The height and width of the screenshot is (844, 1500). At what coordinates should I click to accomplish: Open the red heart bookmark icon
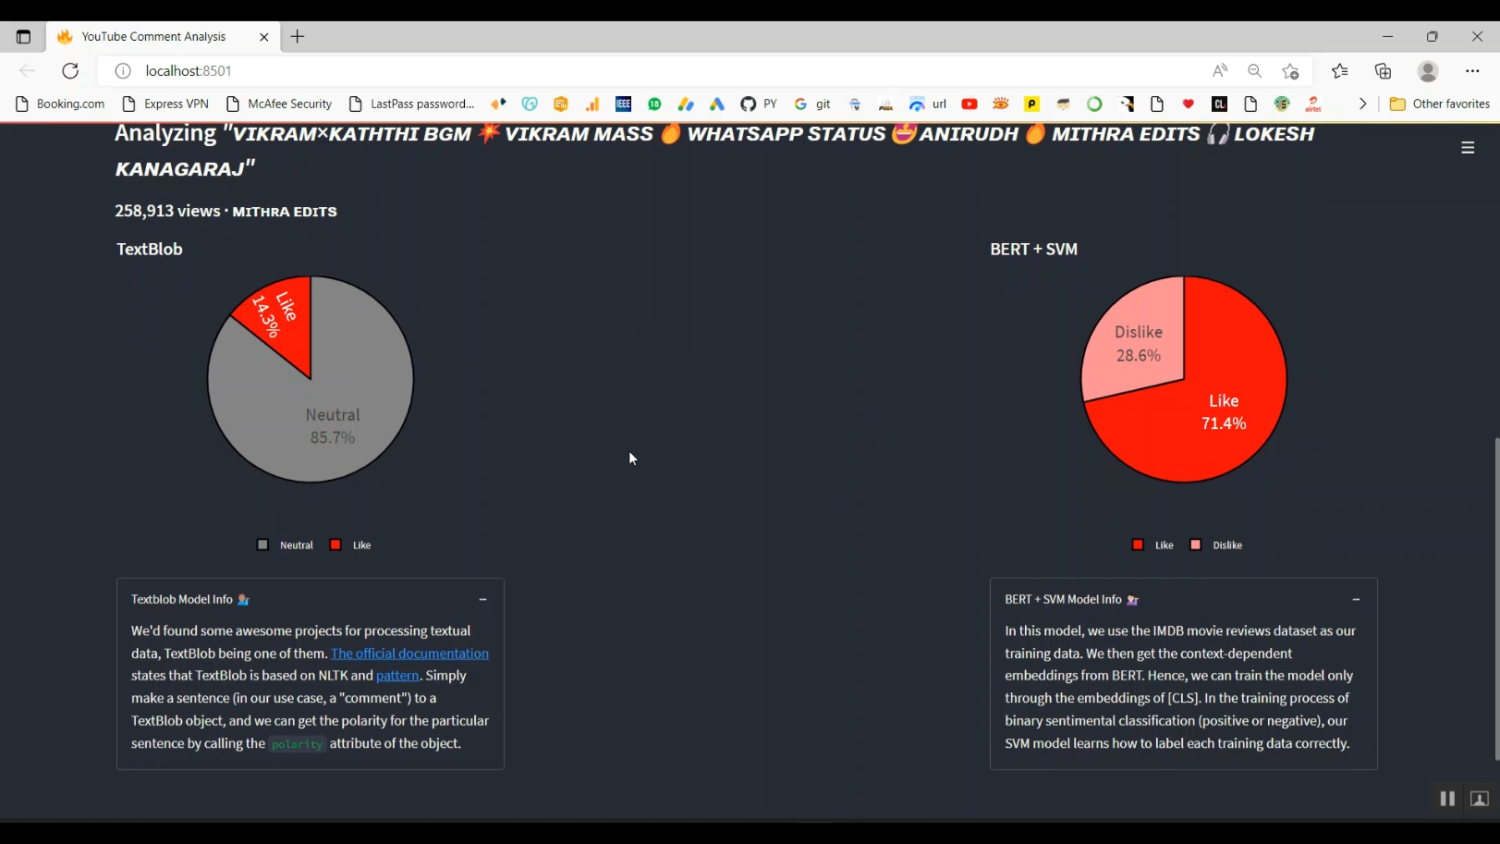(1188, 104)
